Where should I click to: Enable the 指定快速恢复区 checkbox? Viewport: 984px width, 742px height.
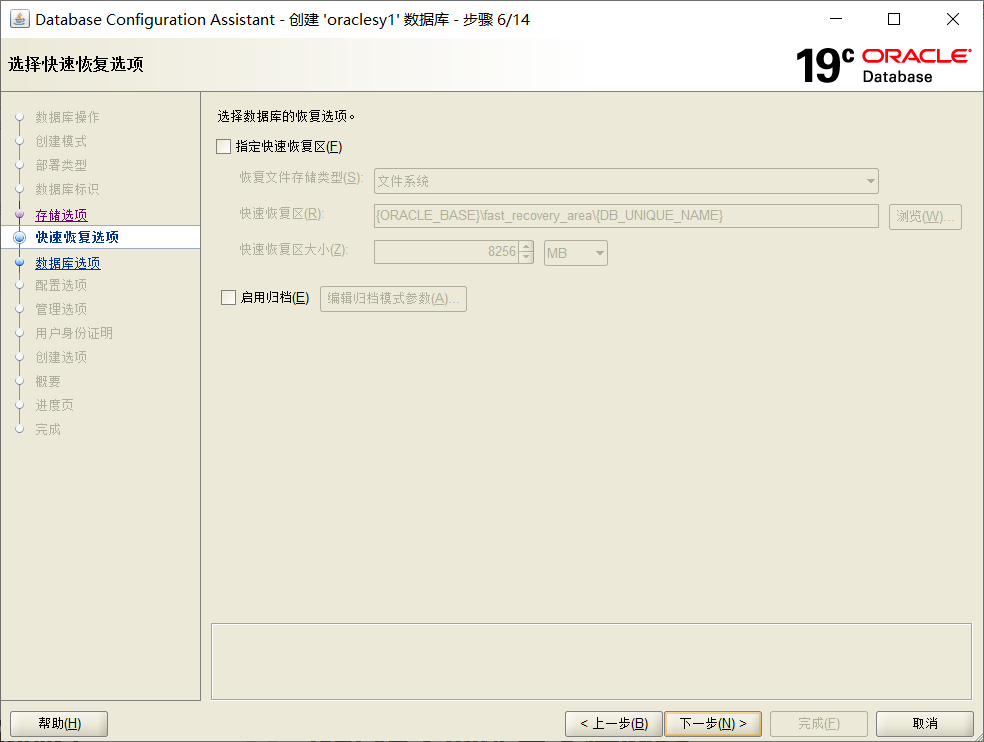[223, 146]
